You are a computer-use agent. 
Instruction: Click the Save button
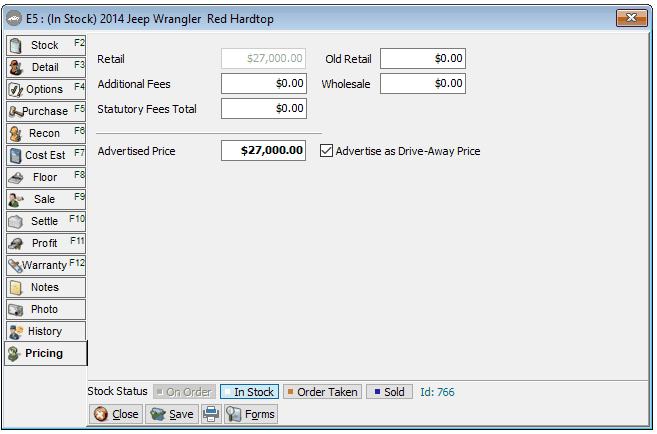coord(173,414)
